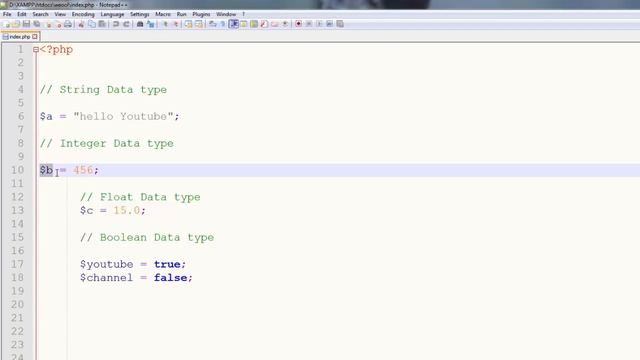The width and height of the screenshot is (640, 360).
Task: Click the value 15.0 on line 13
Action: 127,211
